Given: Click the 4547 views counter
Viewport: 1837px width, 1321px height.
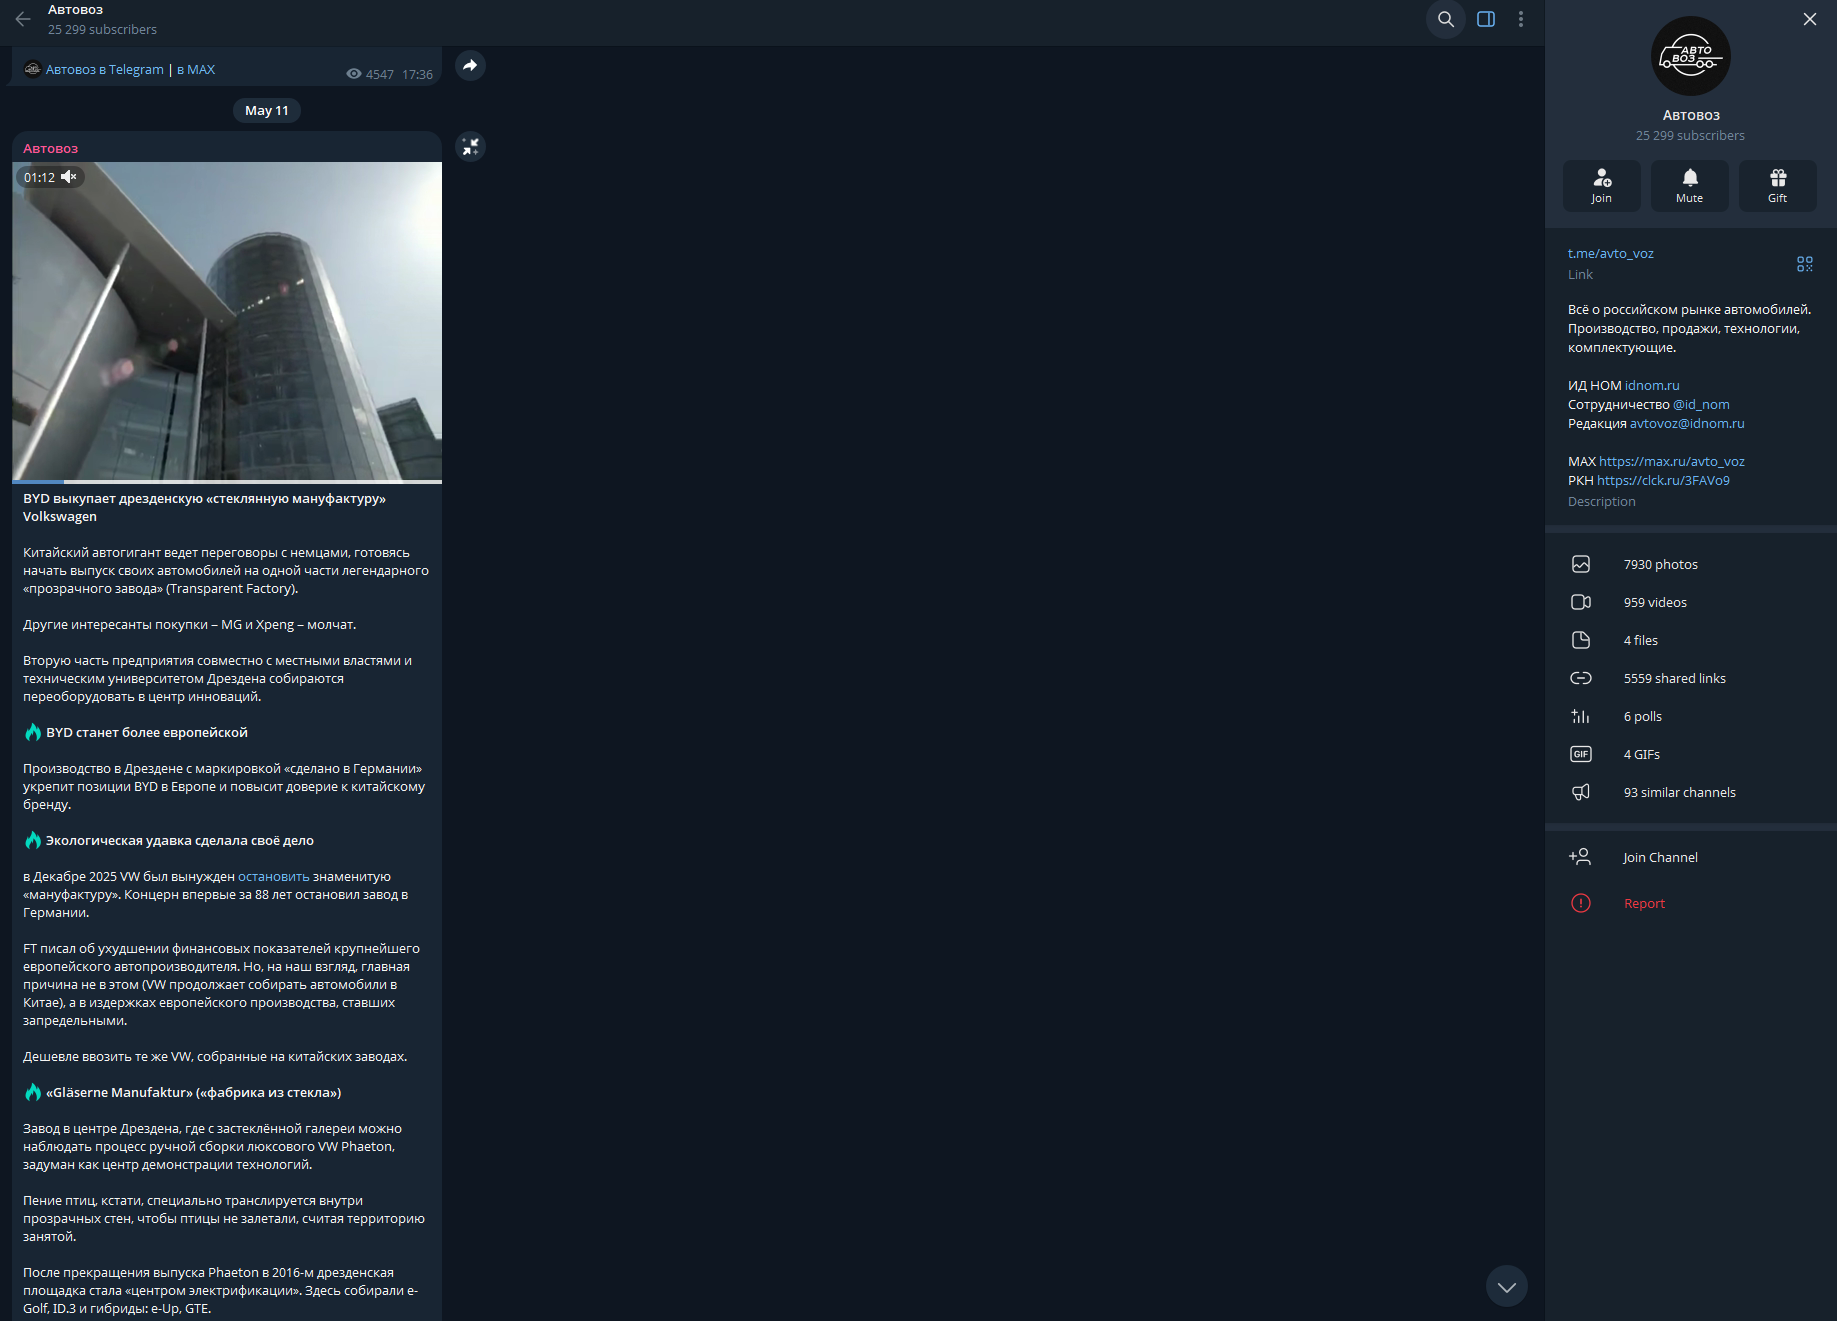Looking at the screenshot, I should [x=370, y=75].
